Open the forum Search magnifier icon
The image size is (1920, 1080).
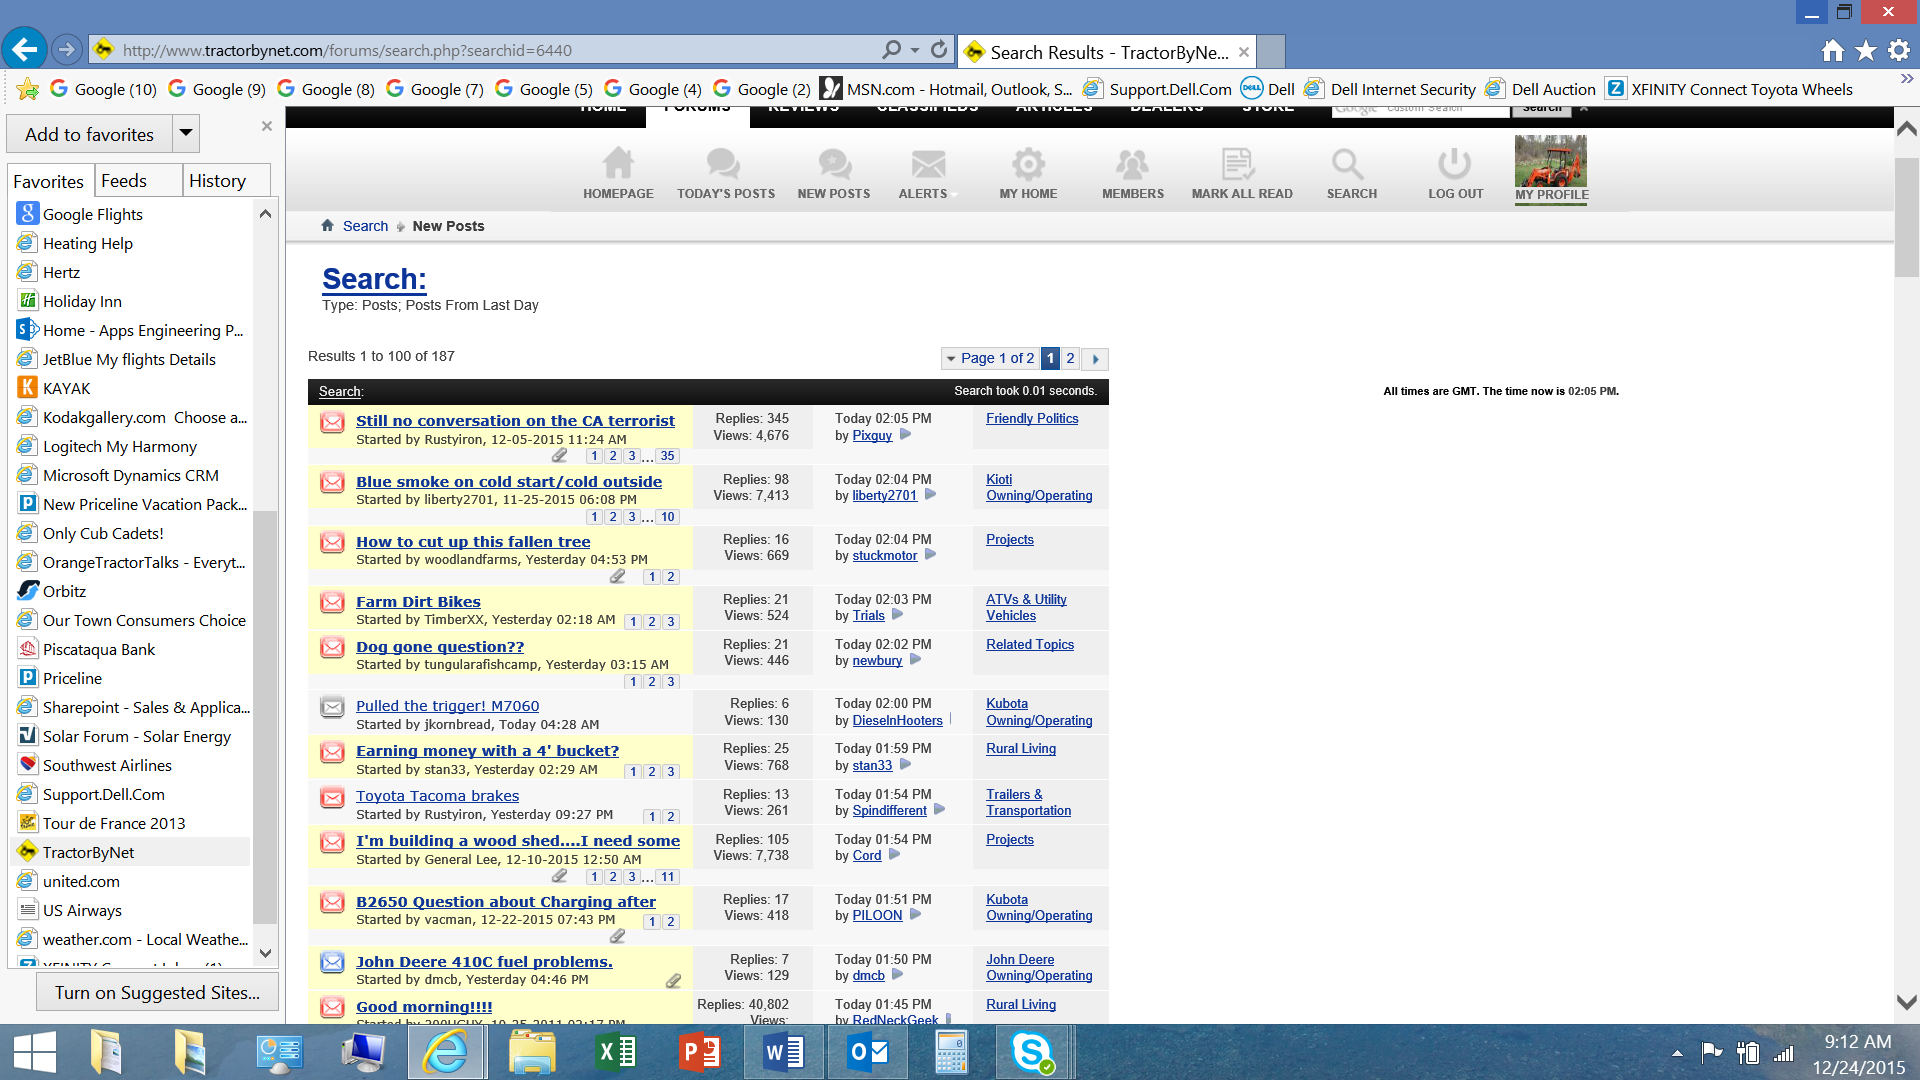pyautogui.click(x=1347, y=164)
